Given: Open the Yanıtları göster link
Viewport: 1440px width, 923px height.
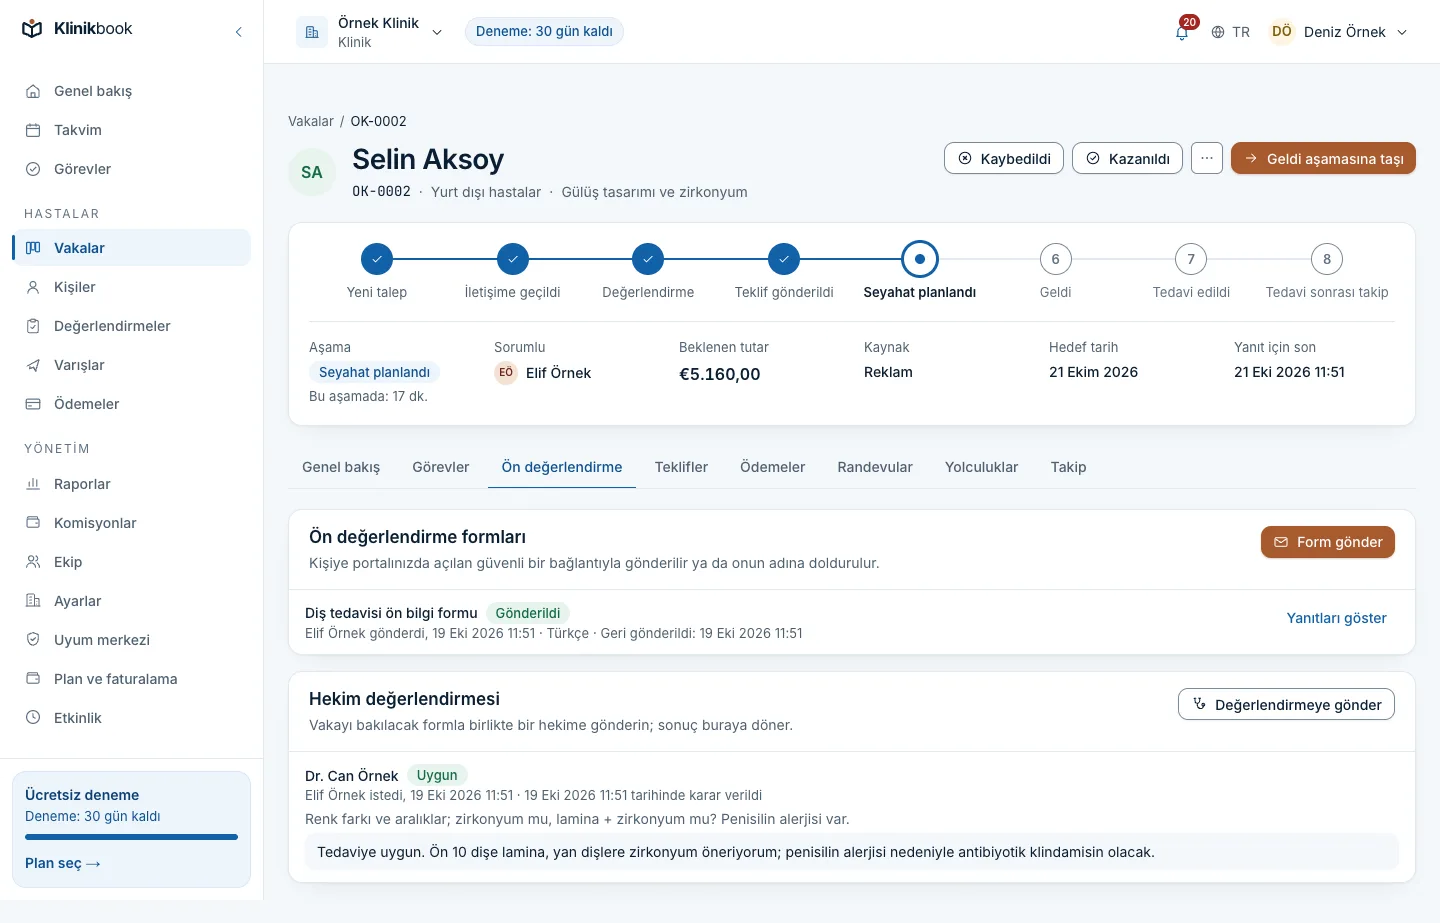Looking at the screenshot, I should (1336, 618).
